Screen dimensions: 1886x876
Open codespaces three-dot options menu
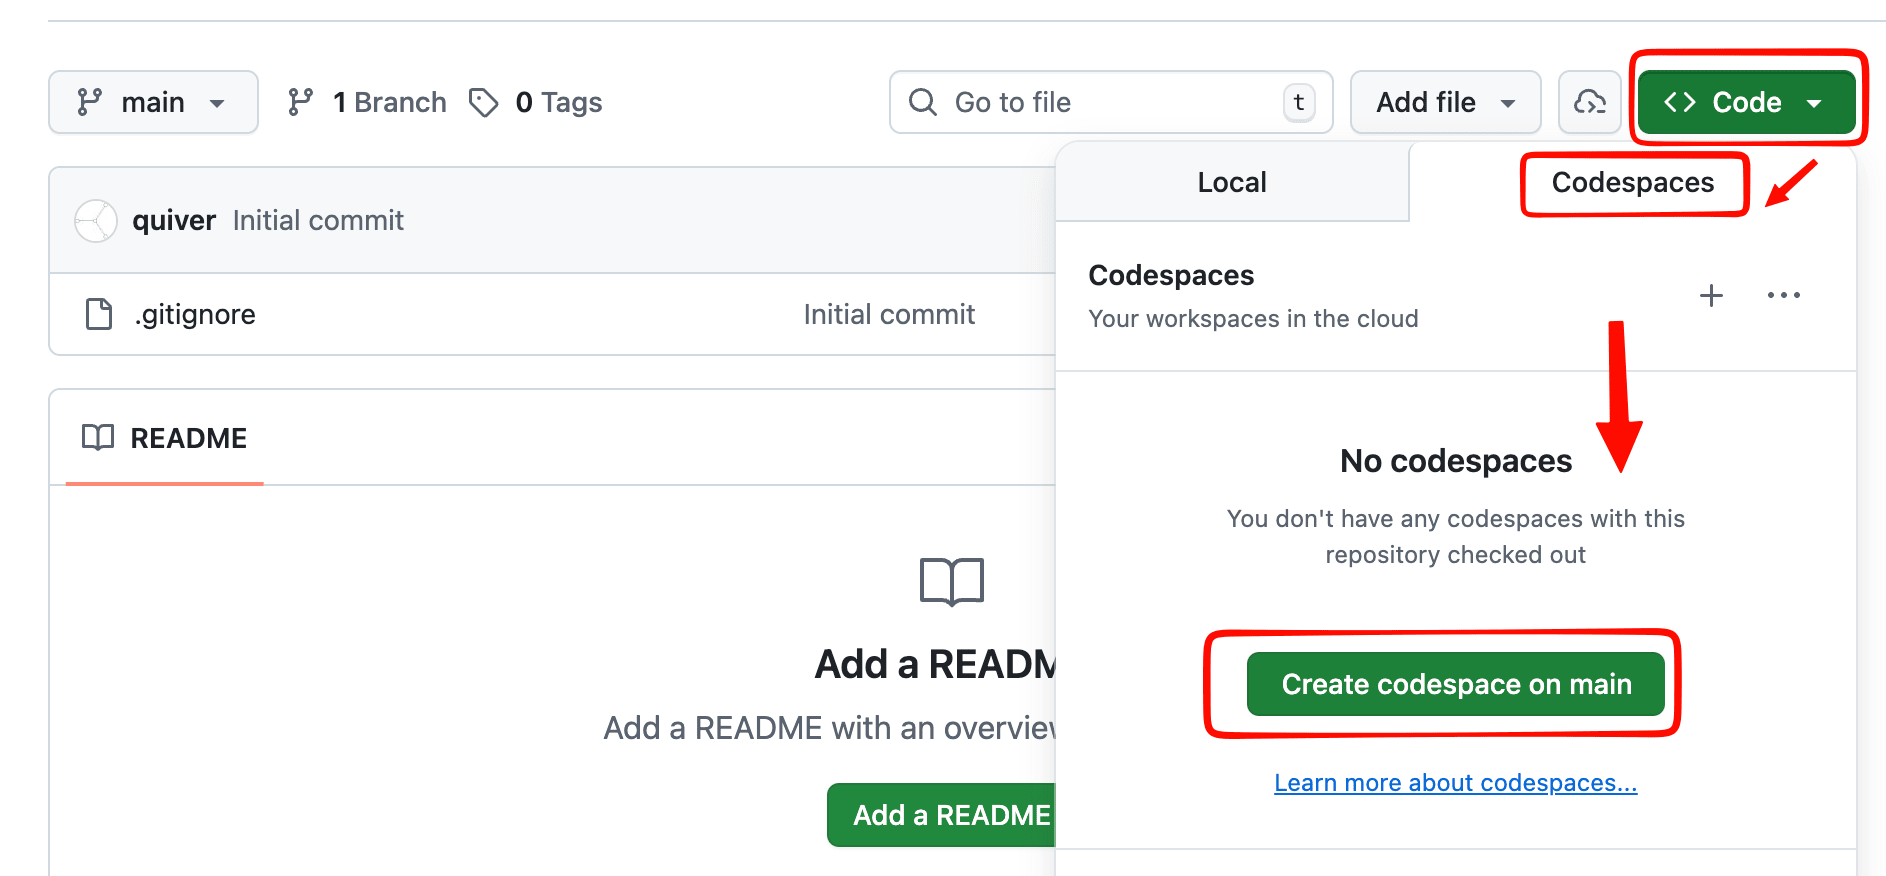[1783, 295]
